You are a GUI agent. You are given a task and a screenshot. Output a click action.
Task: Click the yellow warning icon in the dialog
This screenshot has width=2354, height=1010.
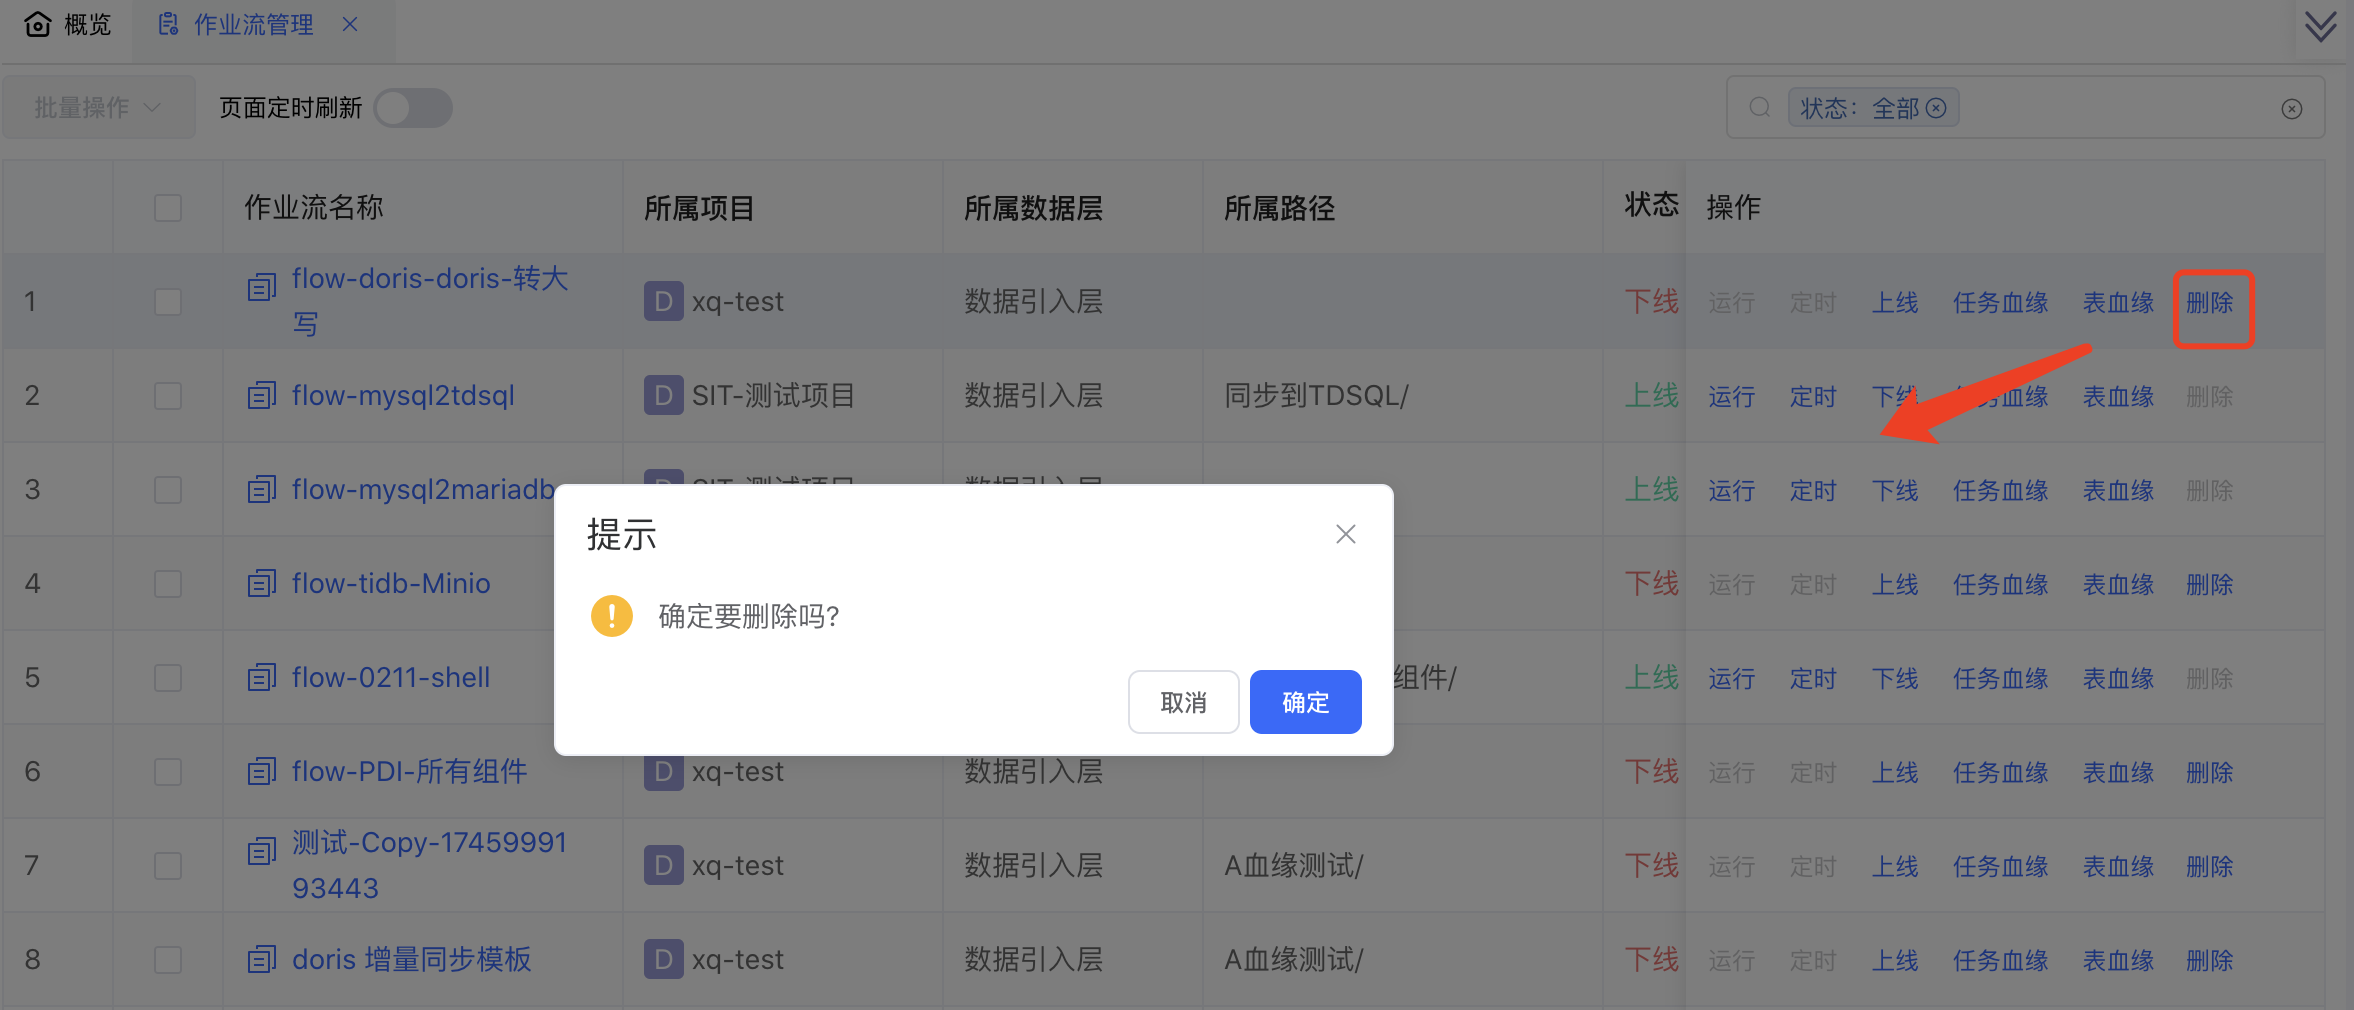(x=611, y=616)
